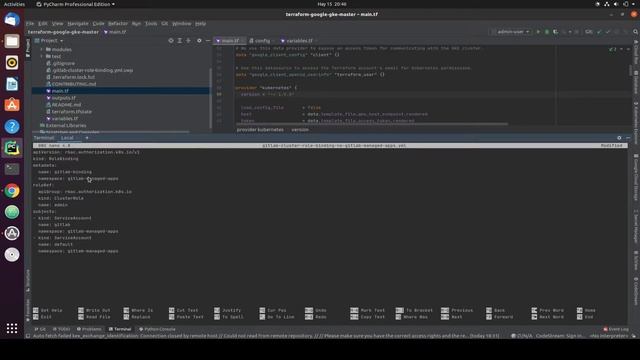The height and width of the screenshot is (360, 640).
Task: Open the Code menu
Action: 98,24
